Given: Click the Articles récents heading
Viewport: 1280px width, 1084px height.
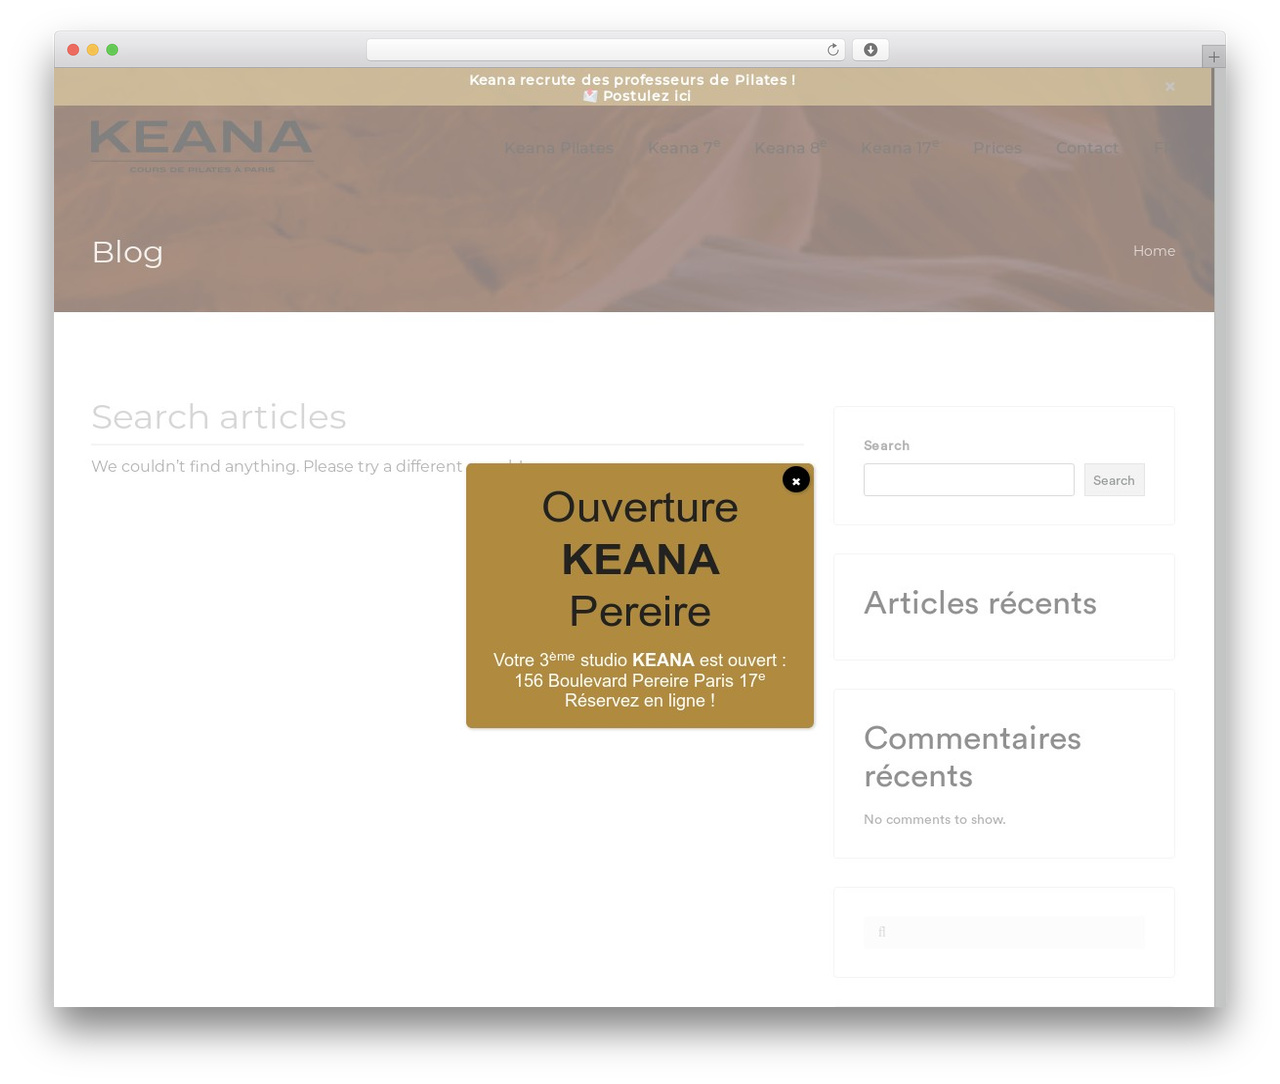Looking at the screenshot, I should coord(980,603).
